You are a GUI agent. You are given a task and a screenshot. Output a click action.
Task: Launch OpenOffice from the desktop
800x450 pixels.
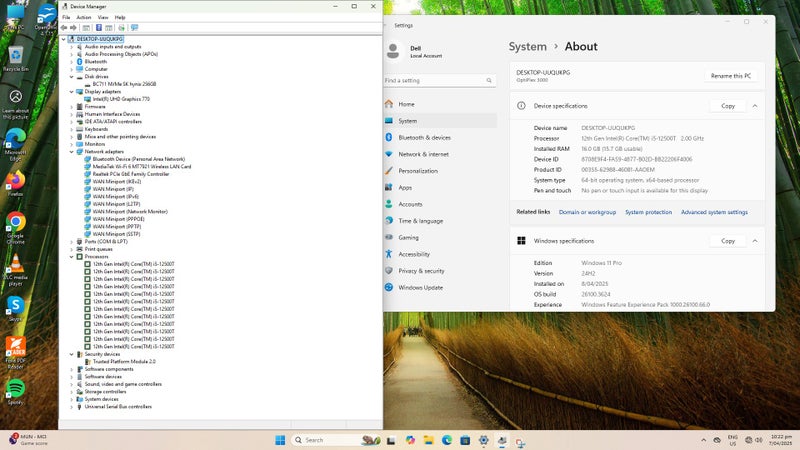[x=46, y=18]
